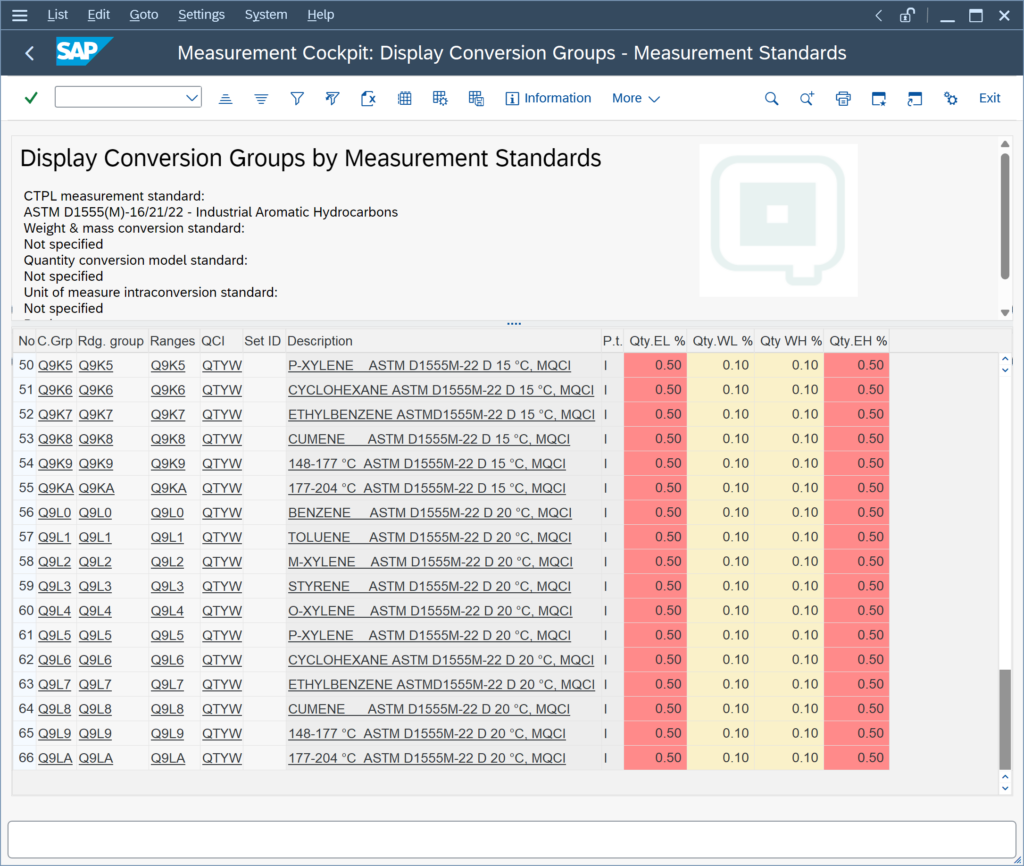Click the Qty.EL % column header
Image resolution: width=1024 pixels, height=866 pixels.
pyautogui.click(x=657, y=341)
